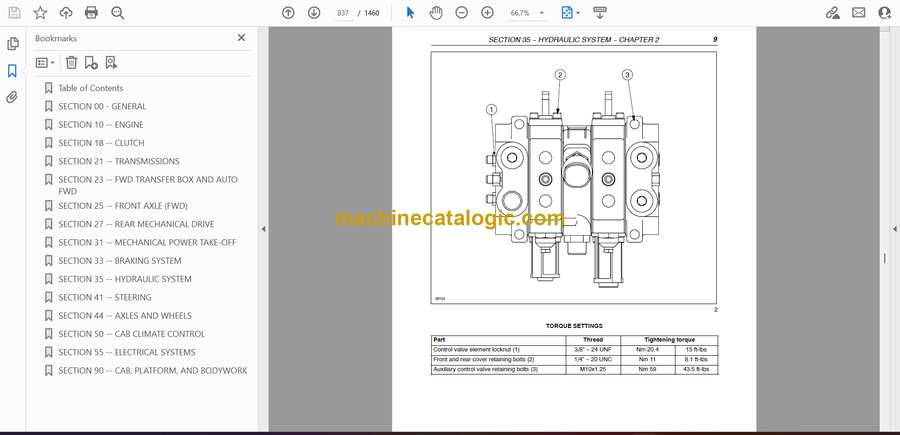900x435 pixels.
Task: Star this file as a favorite
Action: [x=39, y=13]
